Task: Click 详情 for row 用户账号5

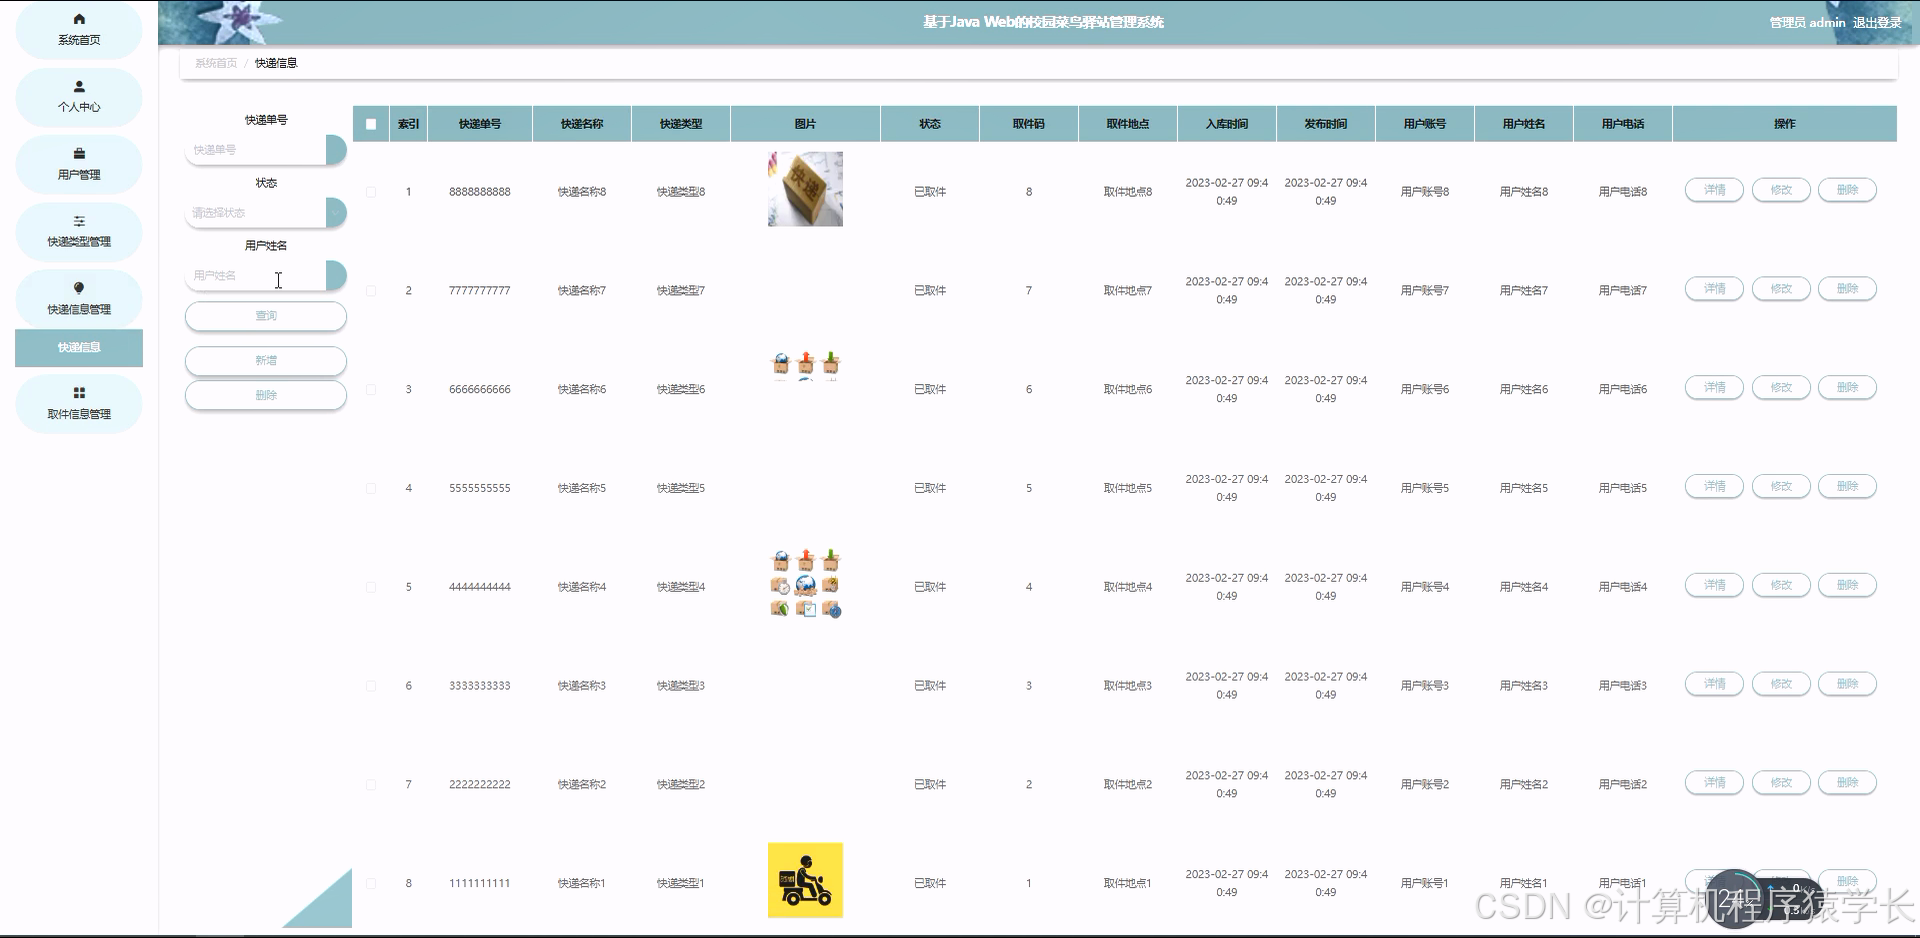Action: 1714,487
